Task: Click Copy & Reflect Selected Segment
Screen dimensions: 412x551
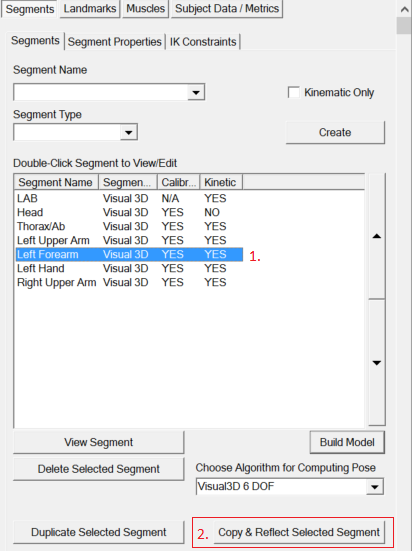Action: coord(299,532)
